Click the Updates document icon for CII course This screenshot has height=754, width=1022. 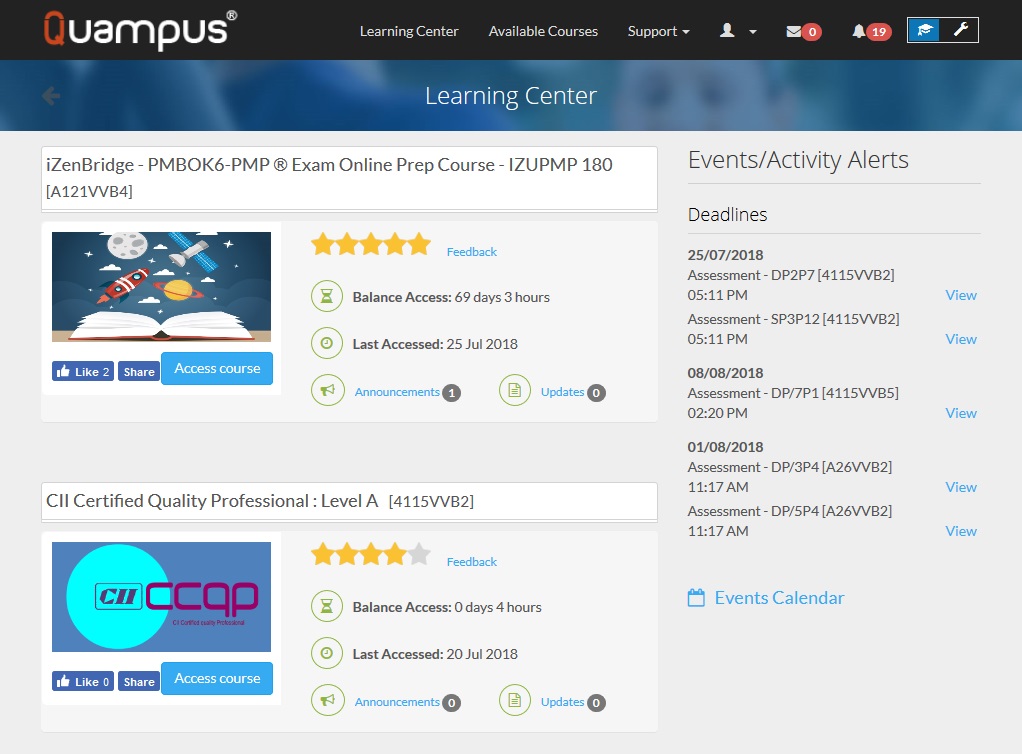click(x=514, y=701)
